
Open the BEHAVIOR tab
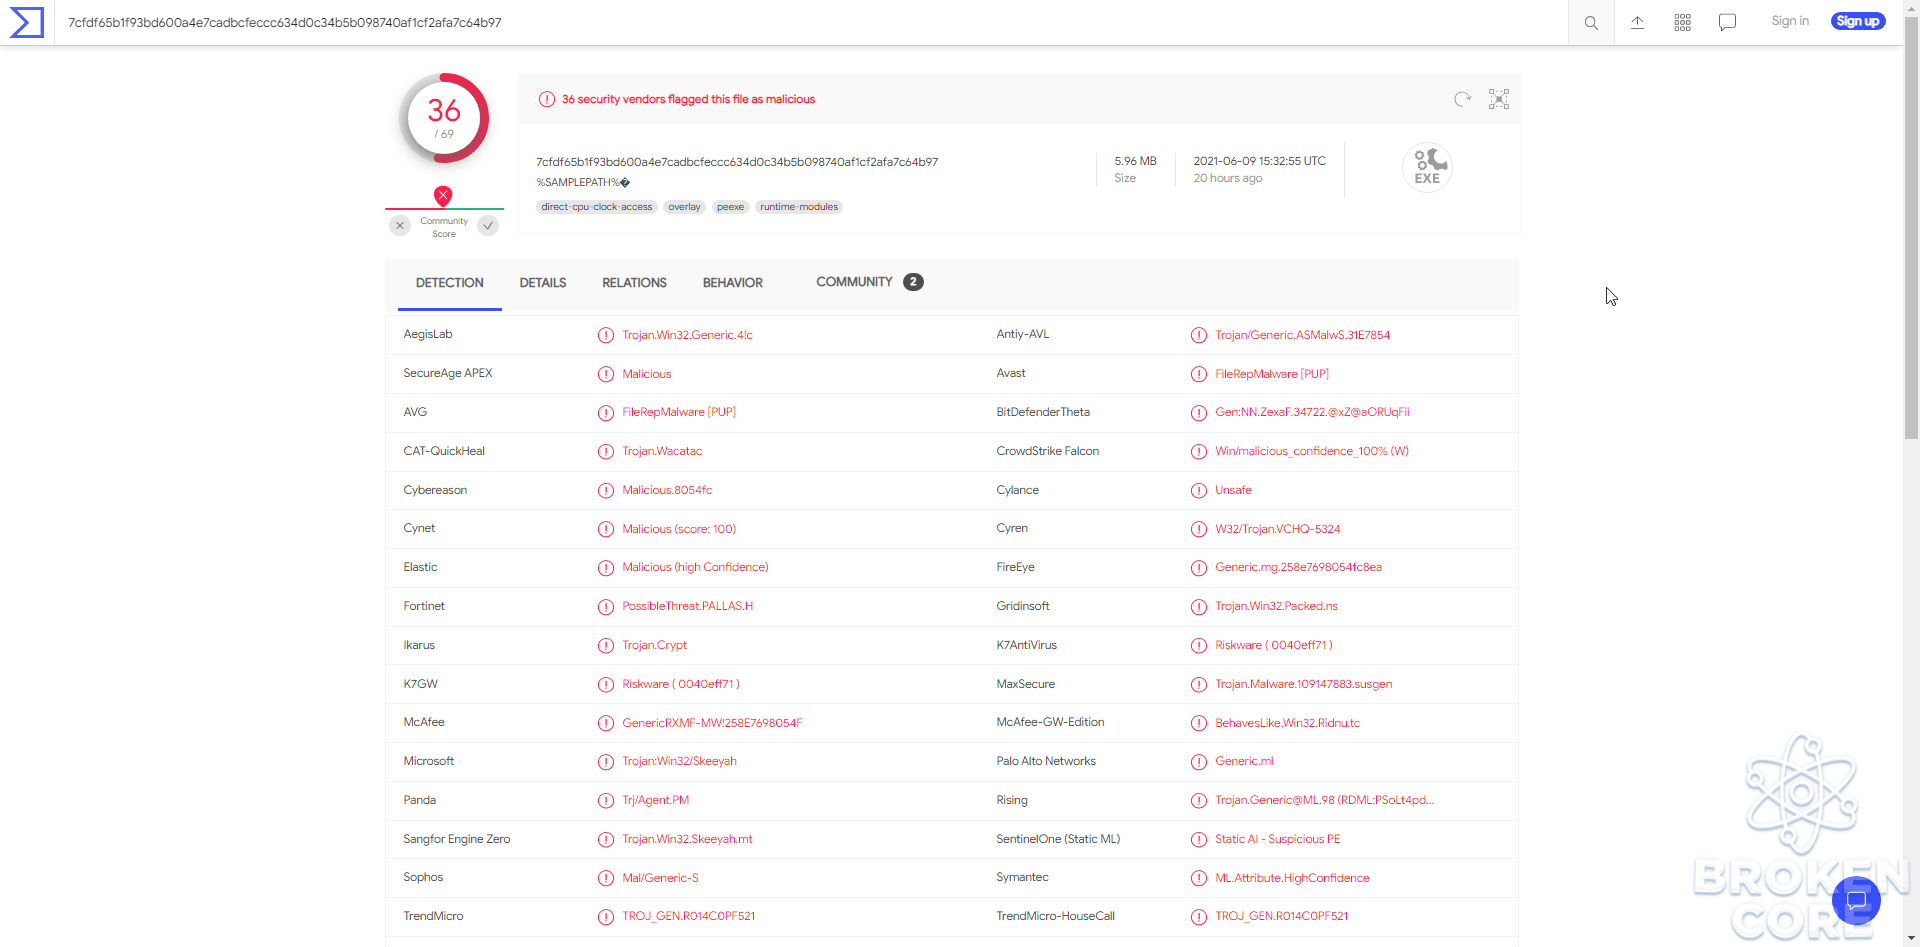click(733, 283)
